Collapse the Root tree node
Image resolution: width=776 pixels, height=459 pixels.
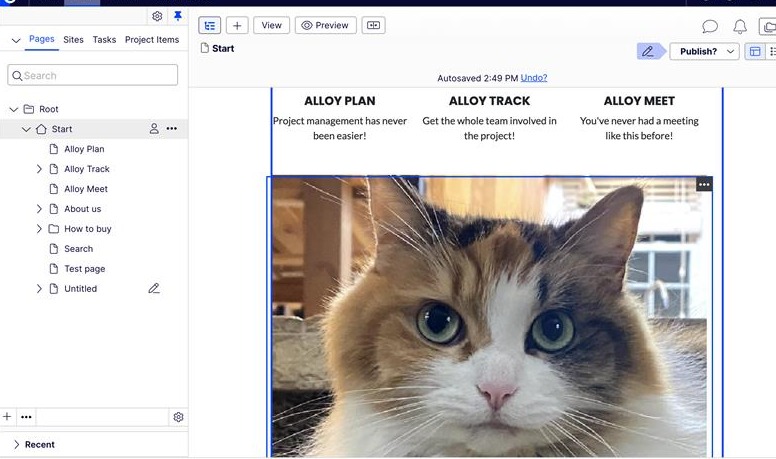pos(14,109)
